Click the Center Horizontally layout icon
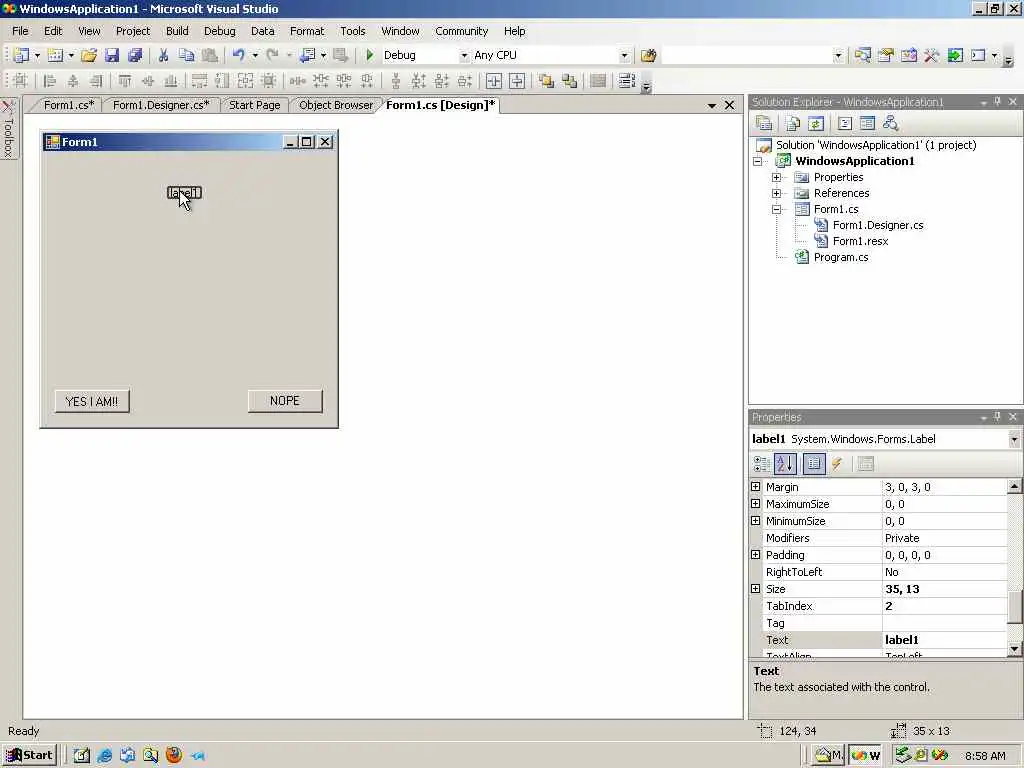The height and width of the screenshot is (768, 1024). pyautogui.click(x=494, y=81)
